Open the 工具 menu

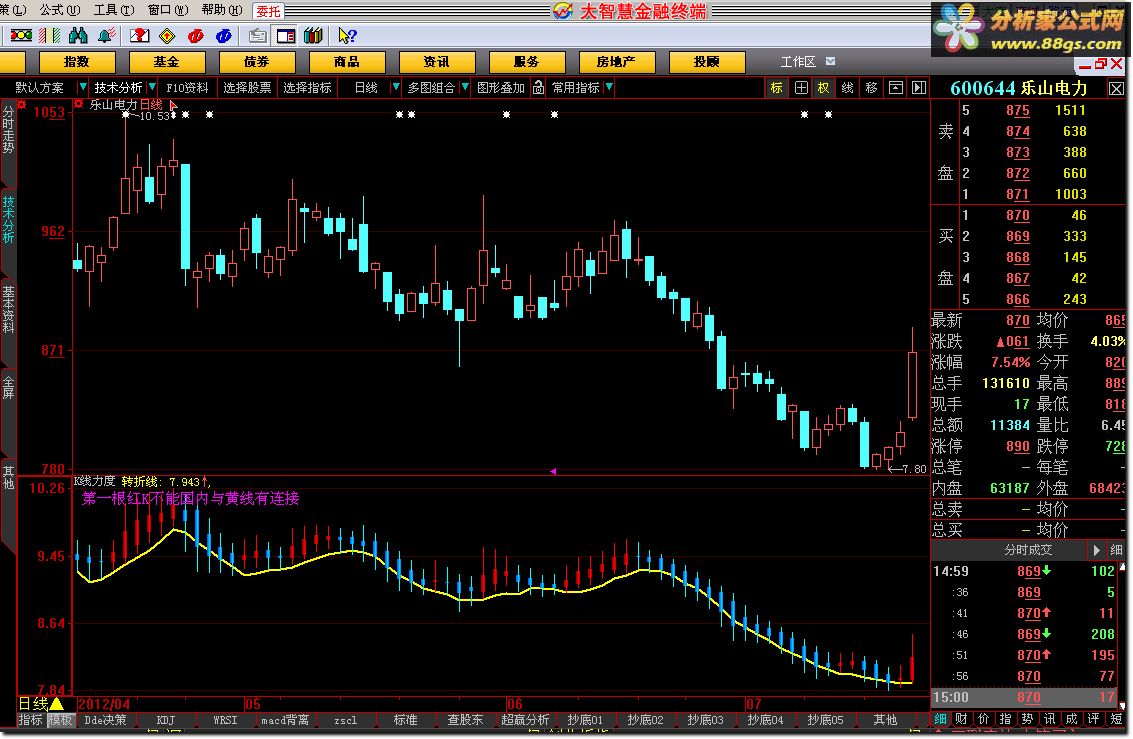click(114, 10)
